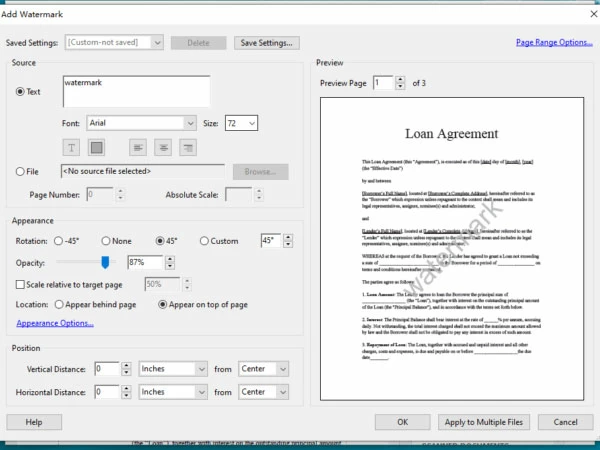Image resolution: width=600 pixels, height=450 pixels.
Task: Click the Help button
Action: tap(34, 422)
